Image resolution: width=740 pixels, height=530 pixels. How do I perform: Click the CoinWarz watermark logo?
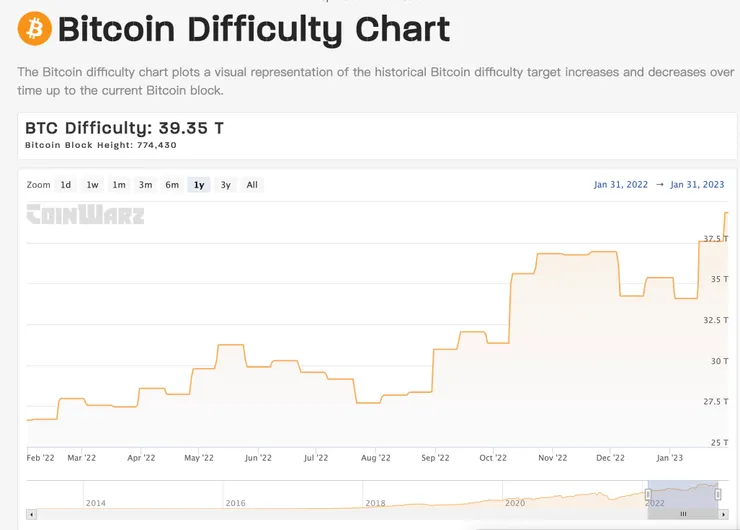(85, 214)
